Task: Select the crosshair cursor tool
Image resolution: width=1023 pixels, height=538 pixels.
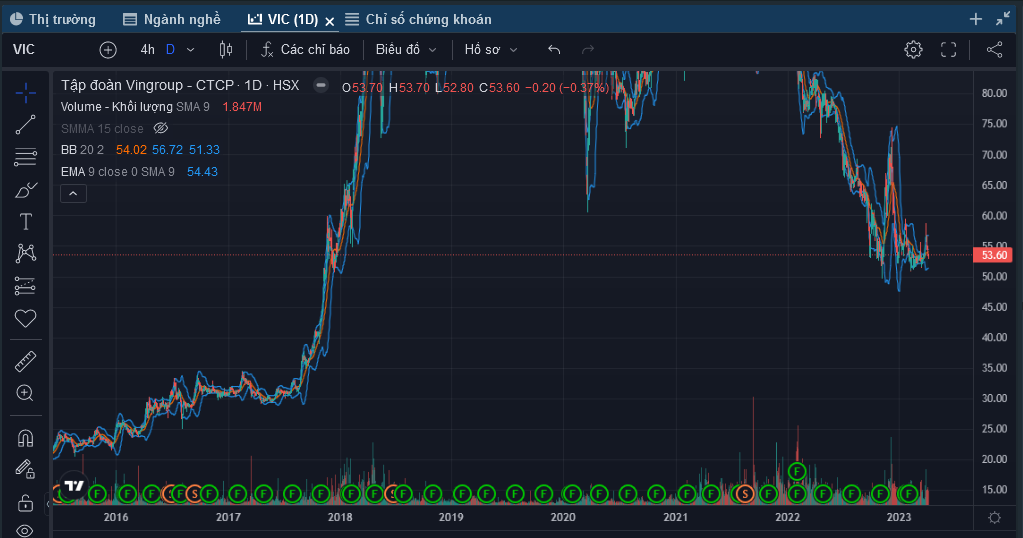Action: pyautogui.click(x=25, y=93)
